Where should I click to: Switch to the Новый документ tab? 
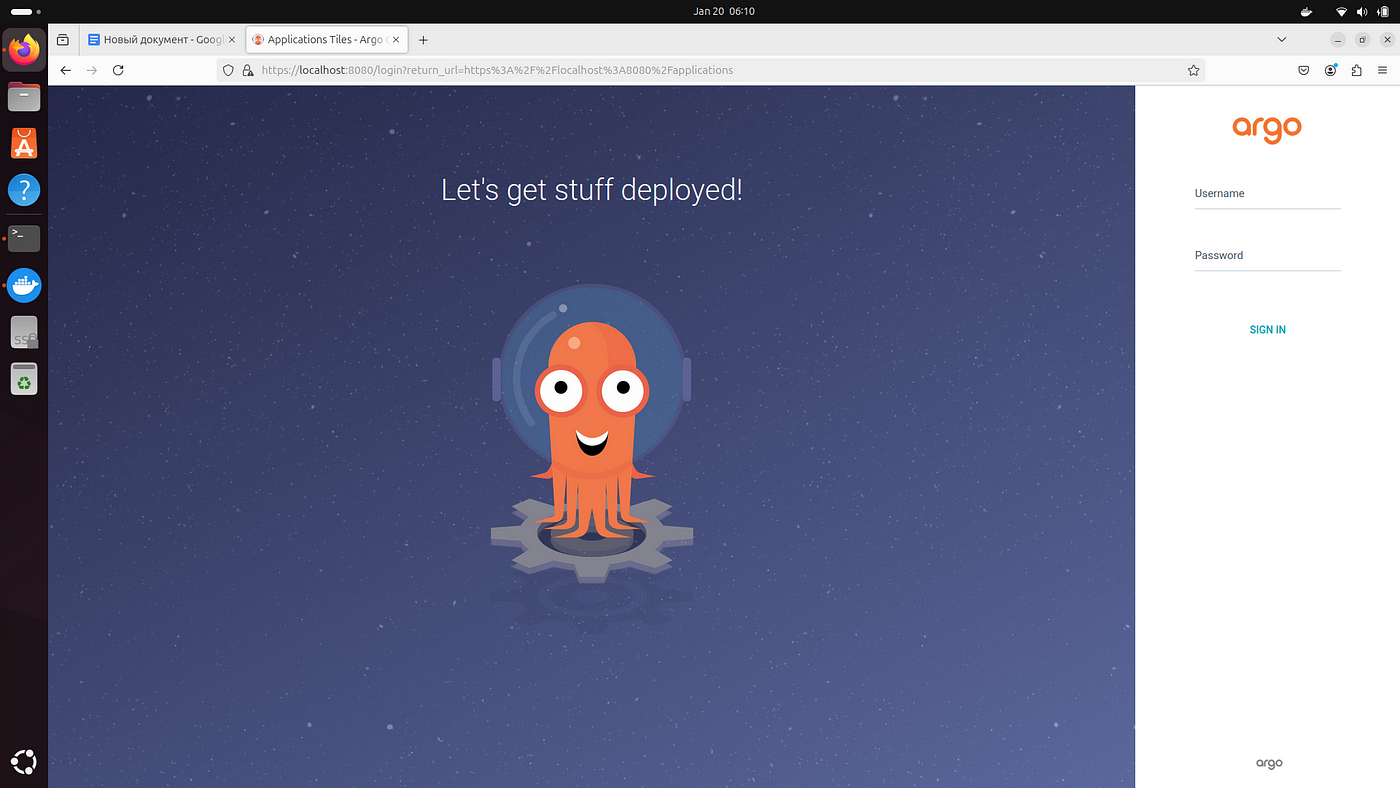tap(161, 40)
